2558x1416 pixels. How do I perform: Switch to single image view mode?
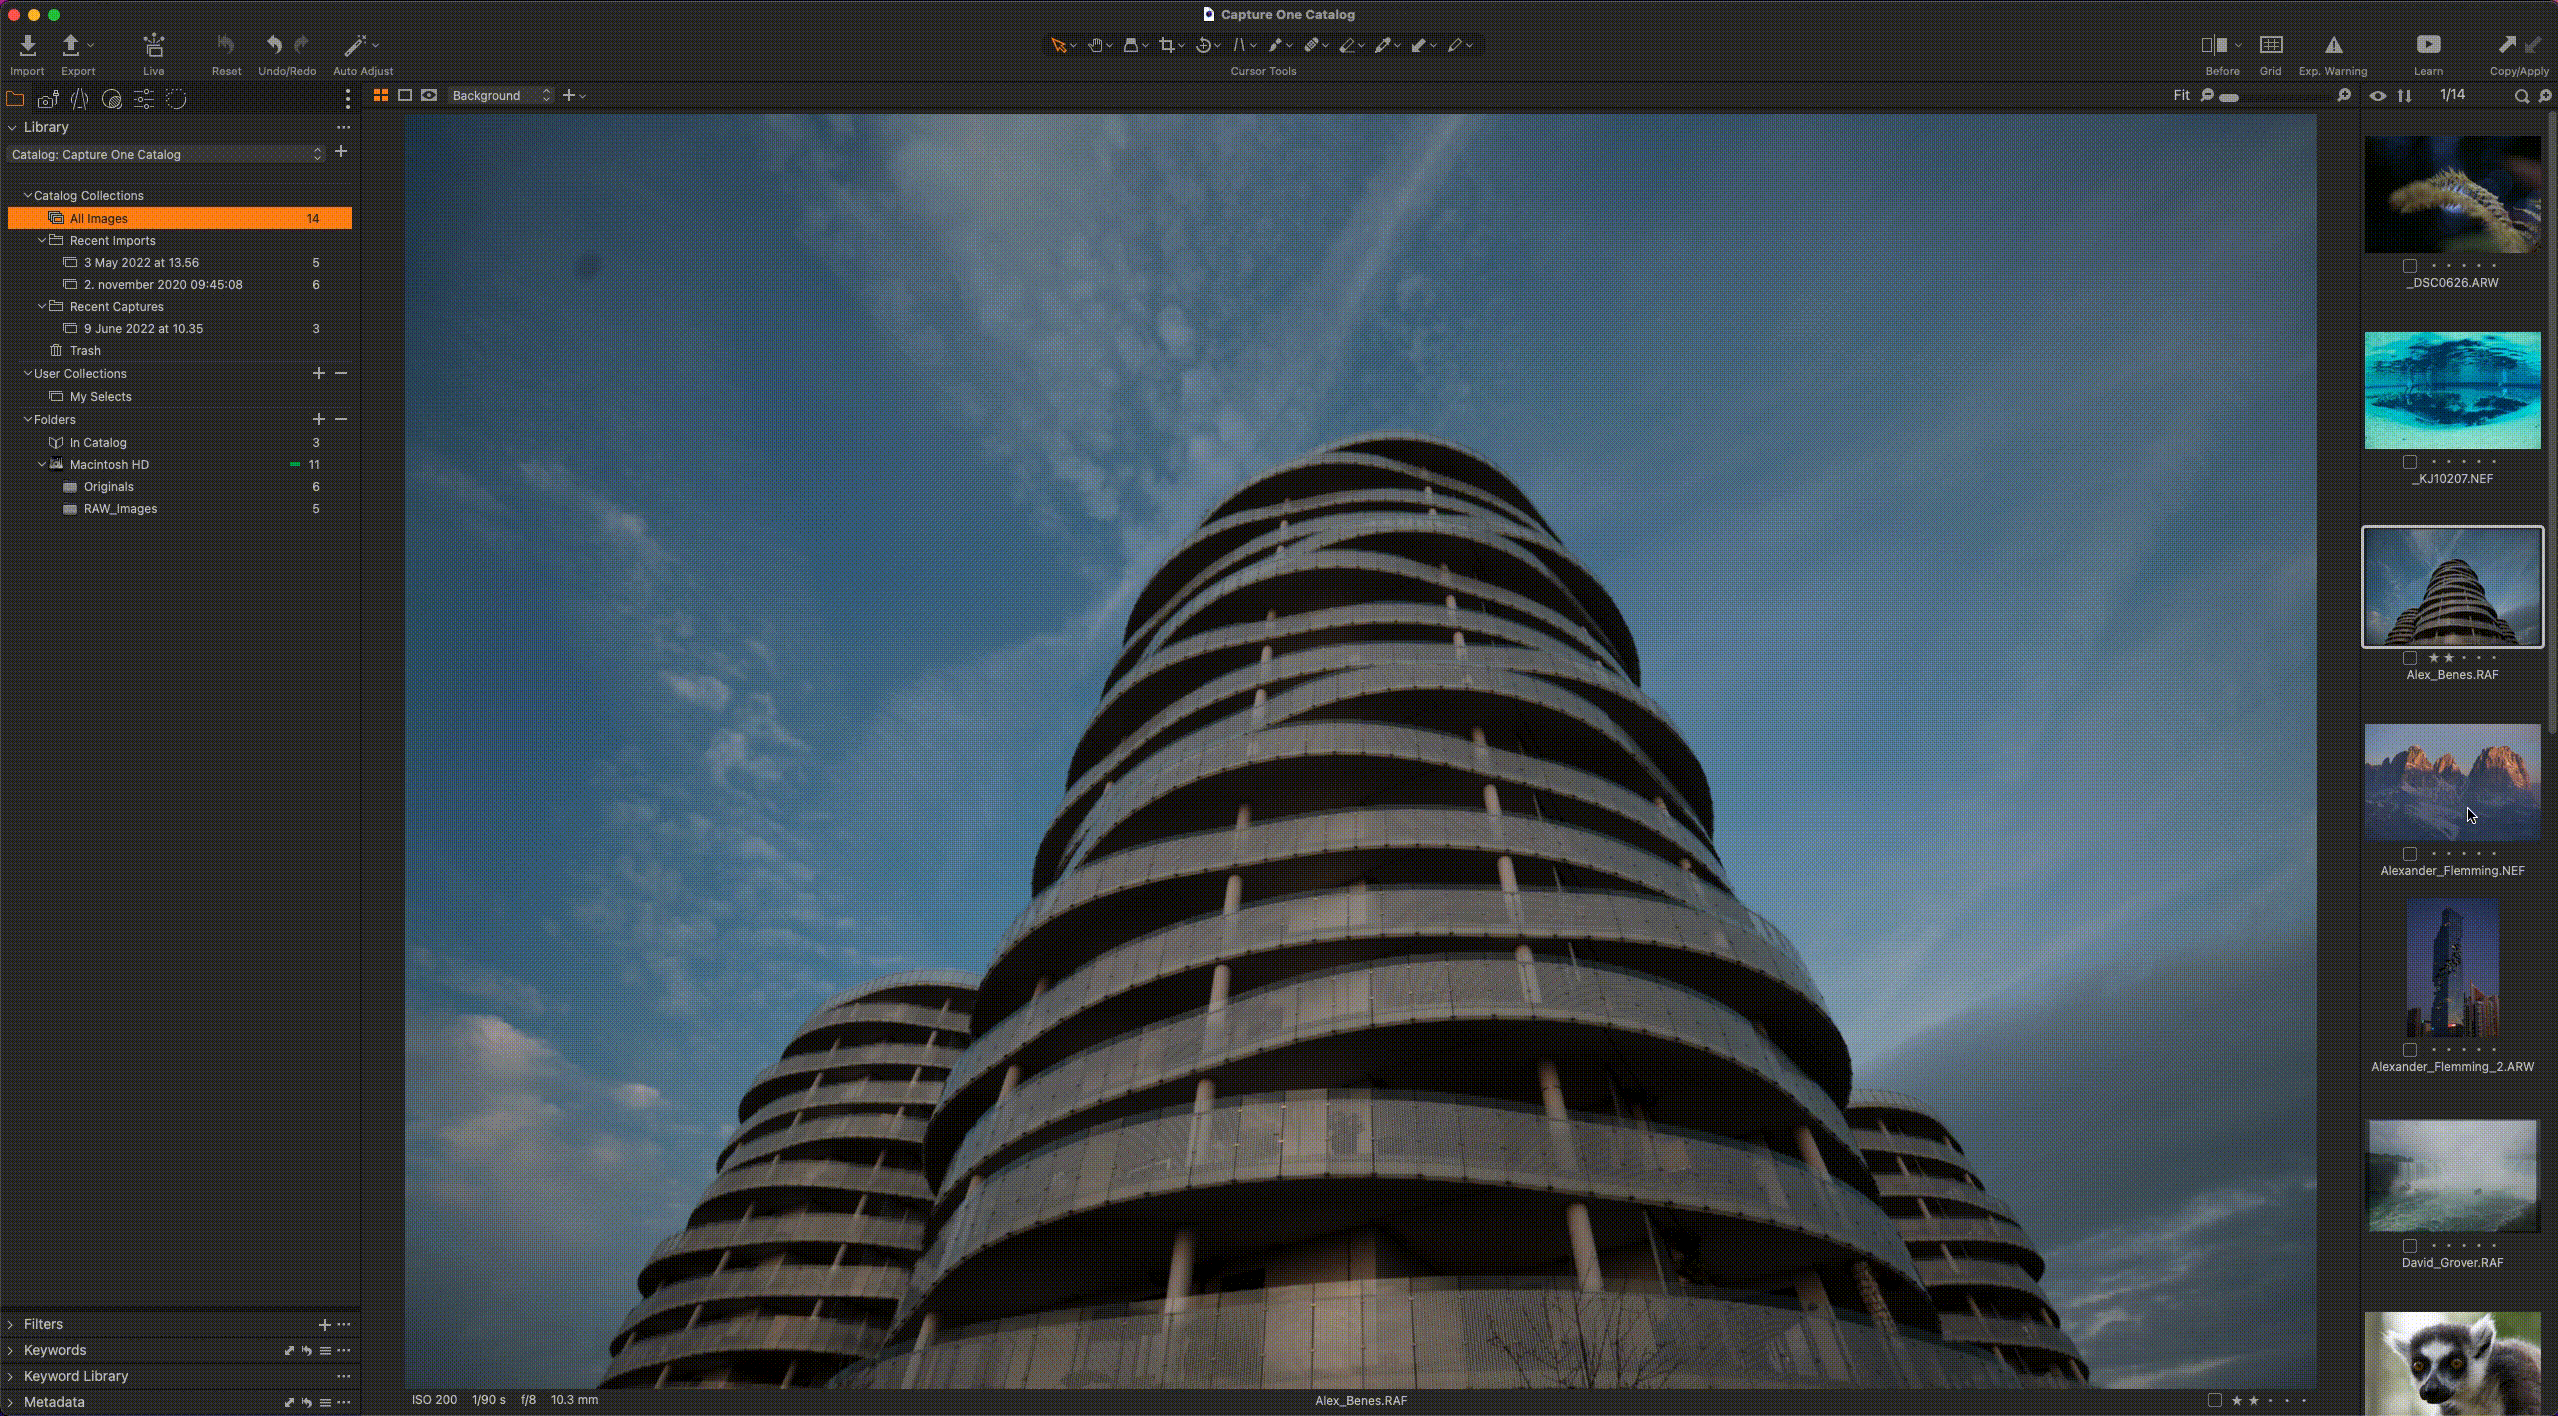pyautogui.click(x=405, y=95)
